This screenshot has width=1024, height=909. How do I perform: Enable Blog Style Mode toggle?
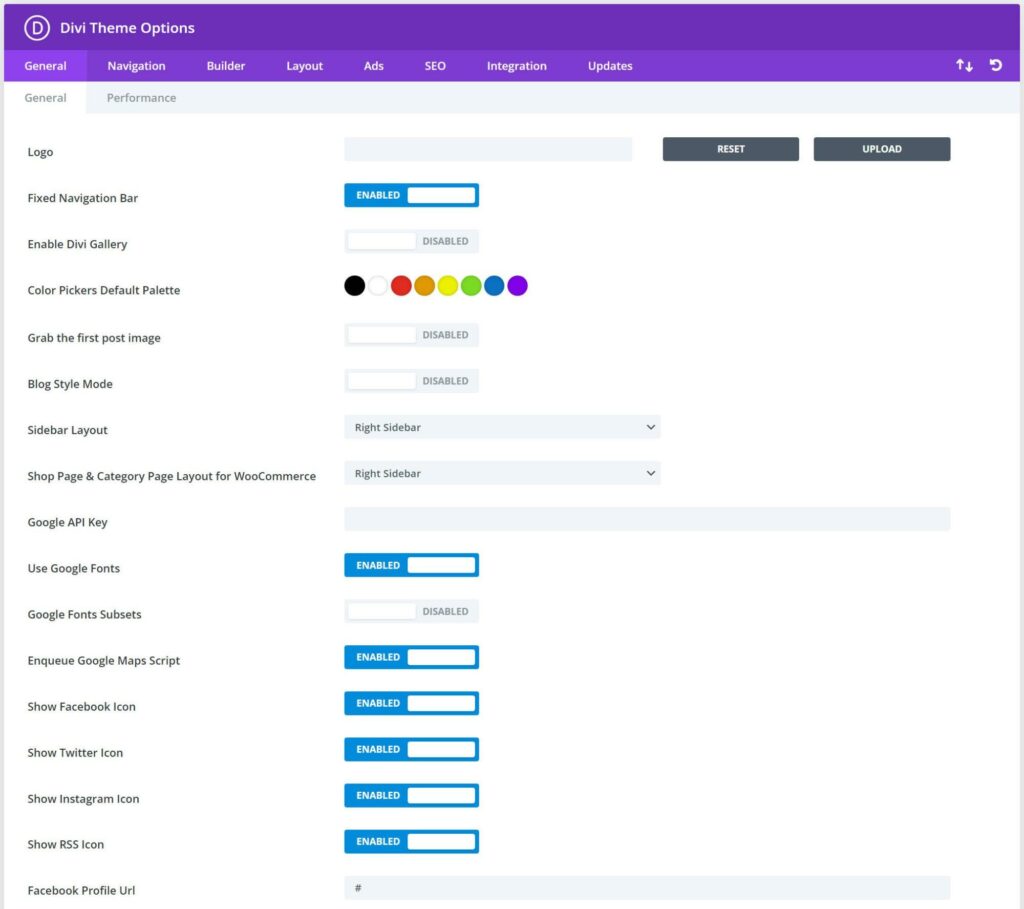coord(411,381)
